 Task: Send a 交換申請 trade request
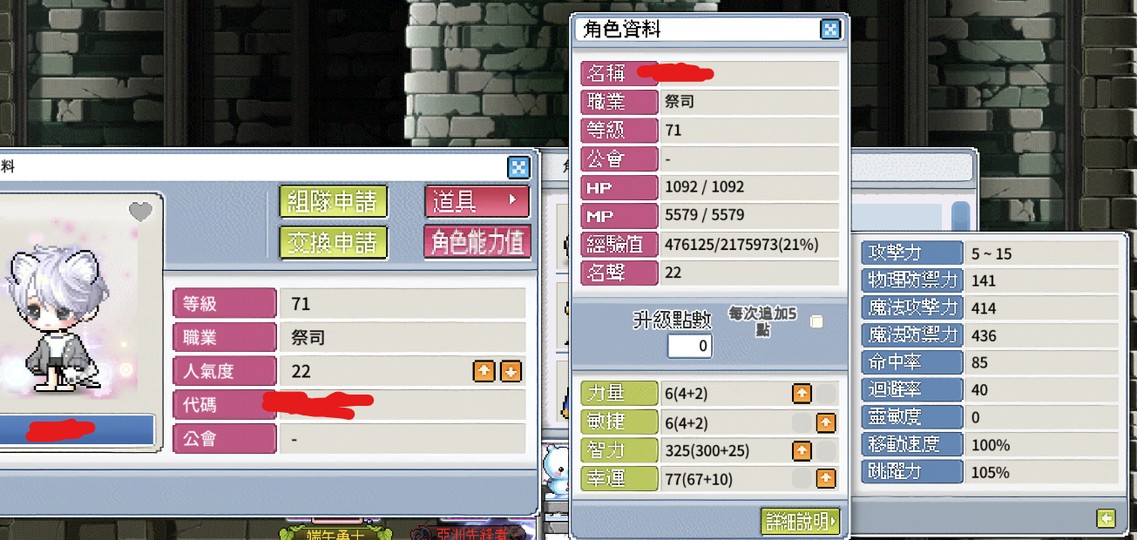(334, 242)
